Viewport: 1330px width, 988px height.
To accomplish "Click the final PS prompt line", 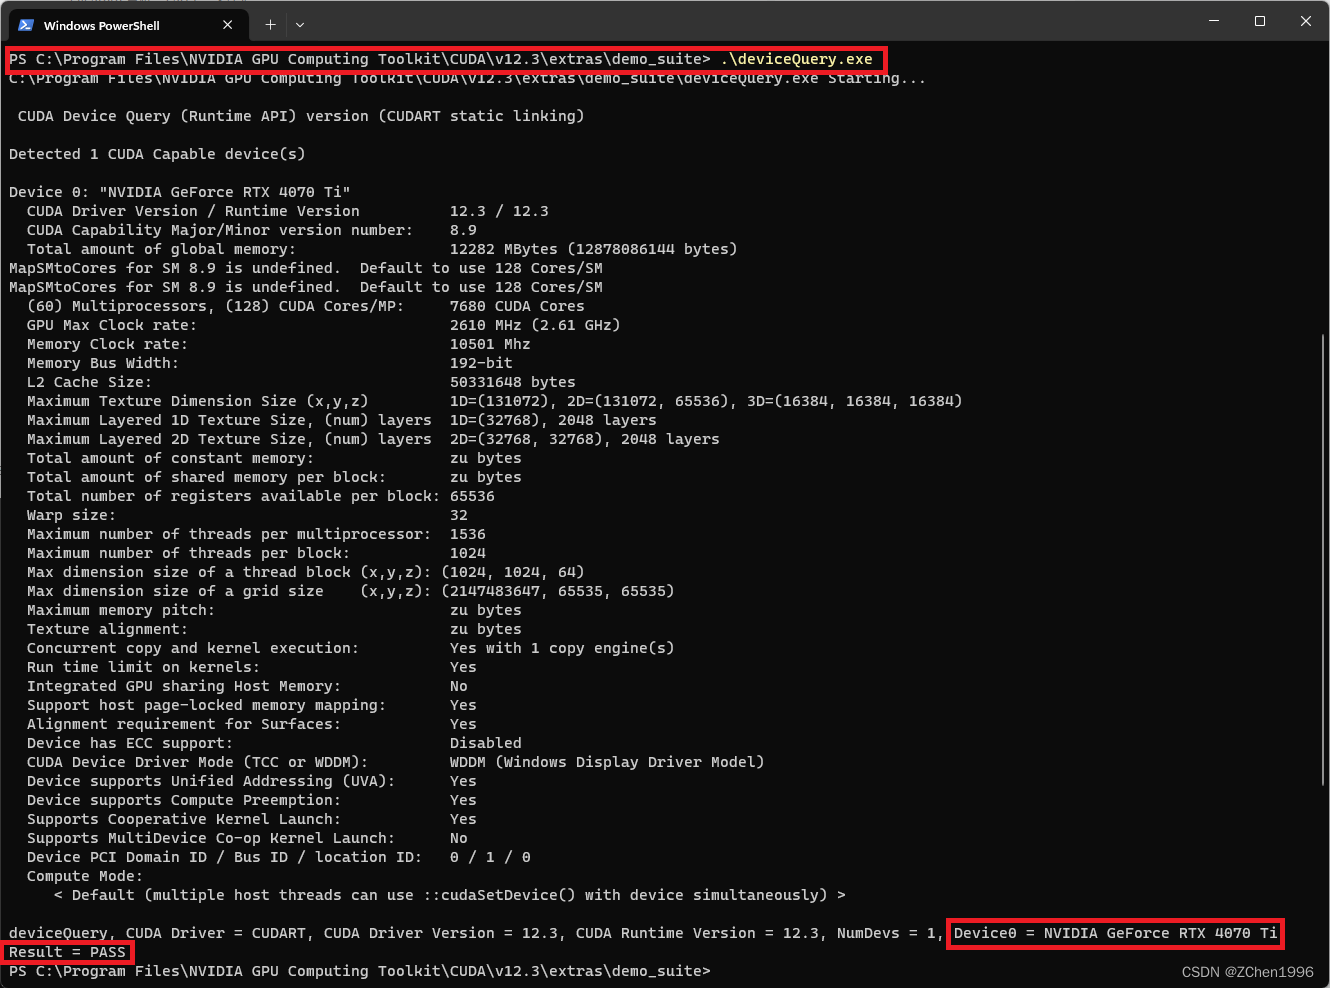I will tap(360, 971).
